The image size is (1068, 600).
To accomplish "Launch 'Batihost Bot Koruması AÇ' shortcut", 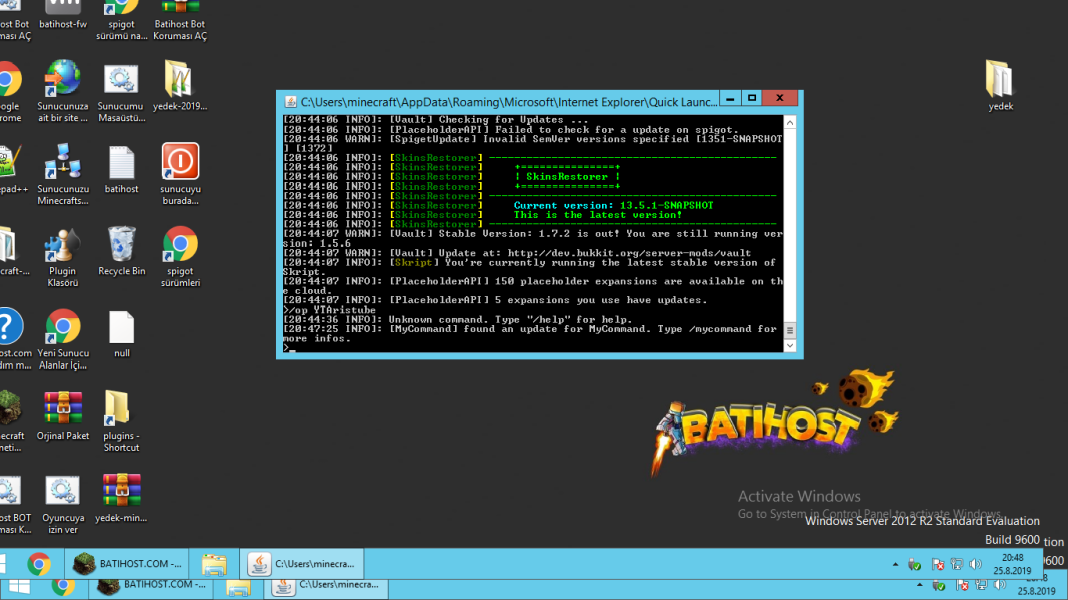I will click(180, 20).
